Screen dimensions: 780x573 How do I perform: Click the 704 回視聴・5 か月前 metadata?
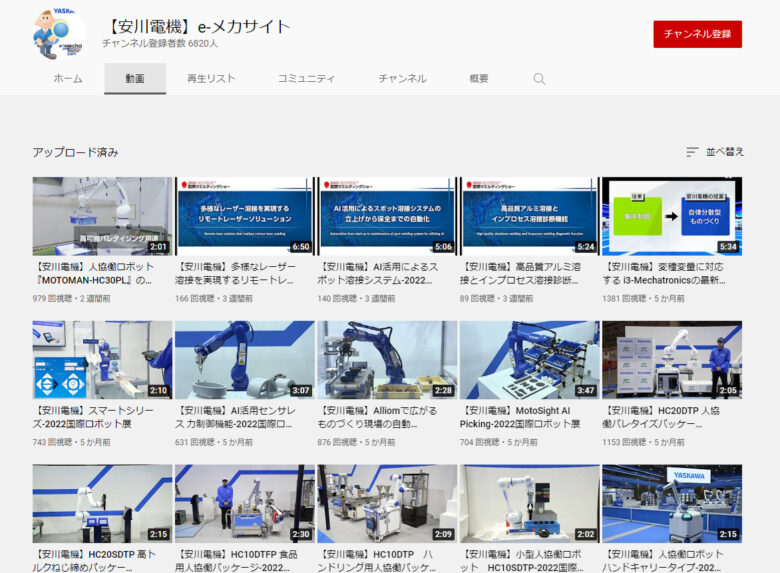point(498,442)
